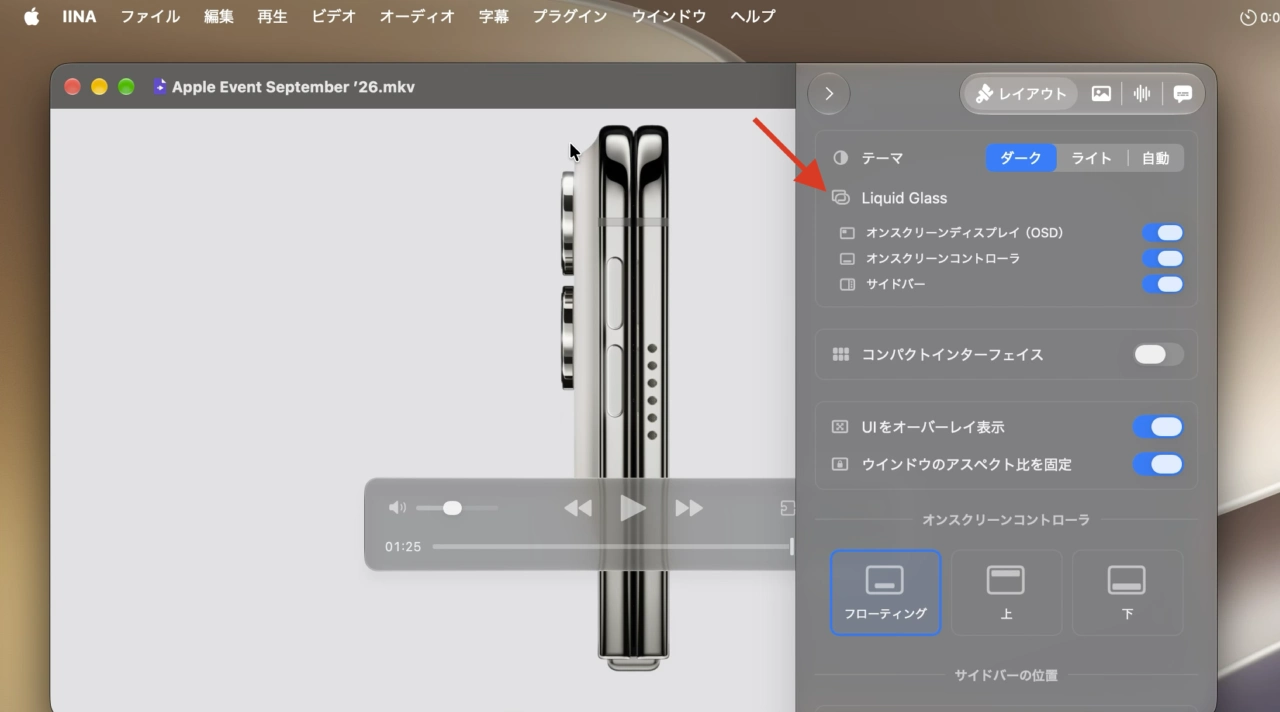Click the サイドバー row icon
This screenshot has width=1280, height=712.
847,284
